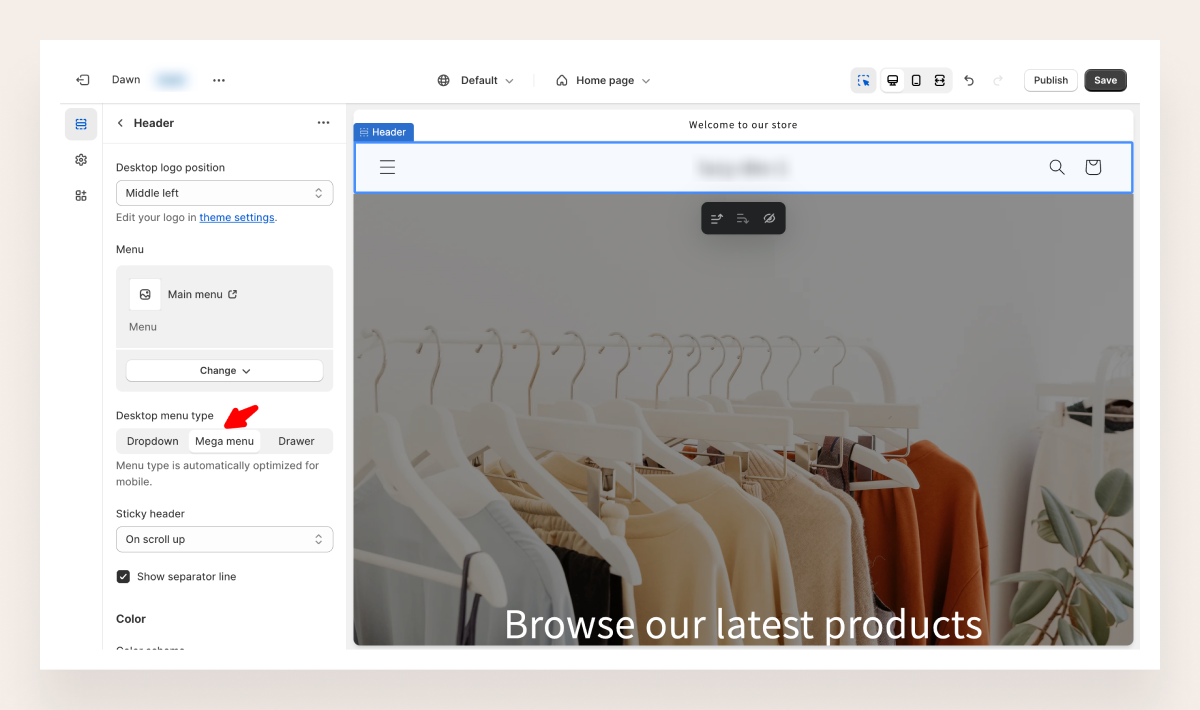
Task: Toggle the inspector selection tool
Action: pos(863,80)
